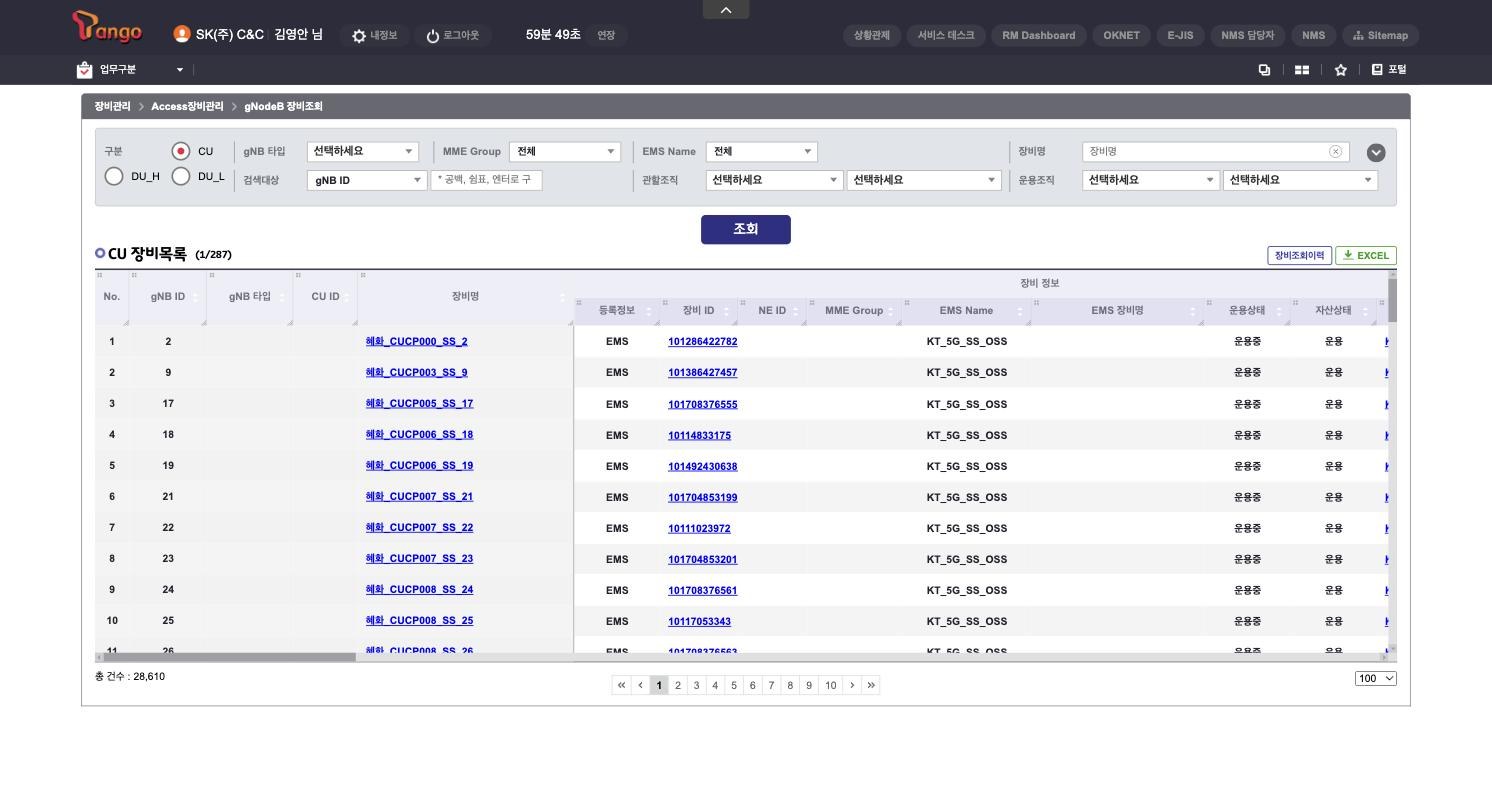This screenshot has height=812, width=1492.
Task: Go to the previous page arrow
Action: point(640,685)
